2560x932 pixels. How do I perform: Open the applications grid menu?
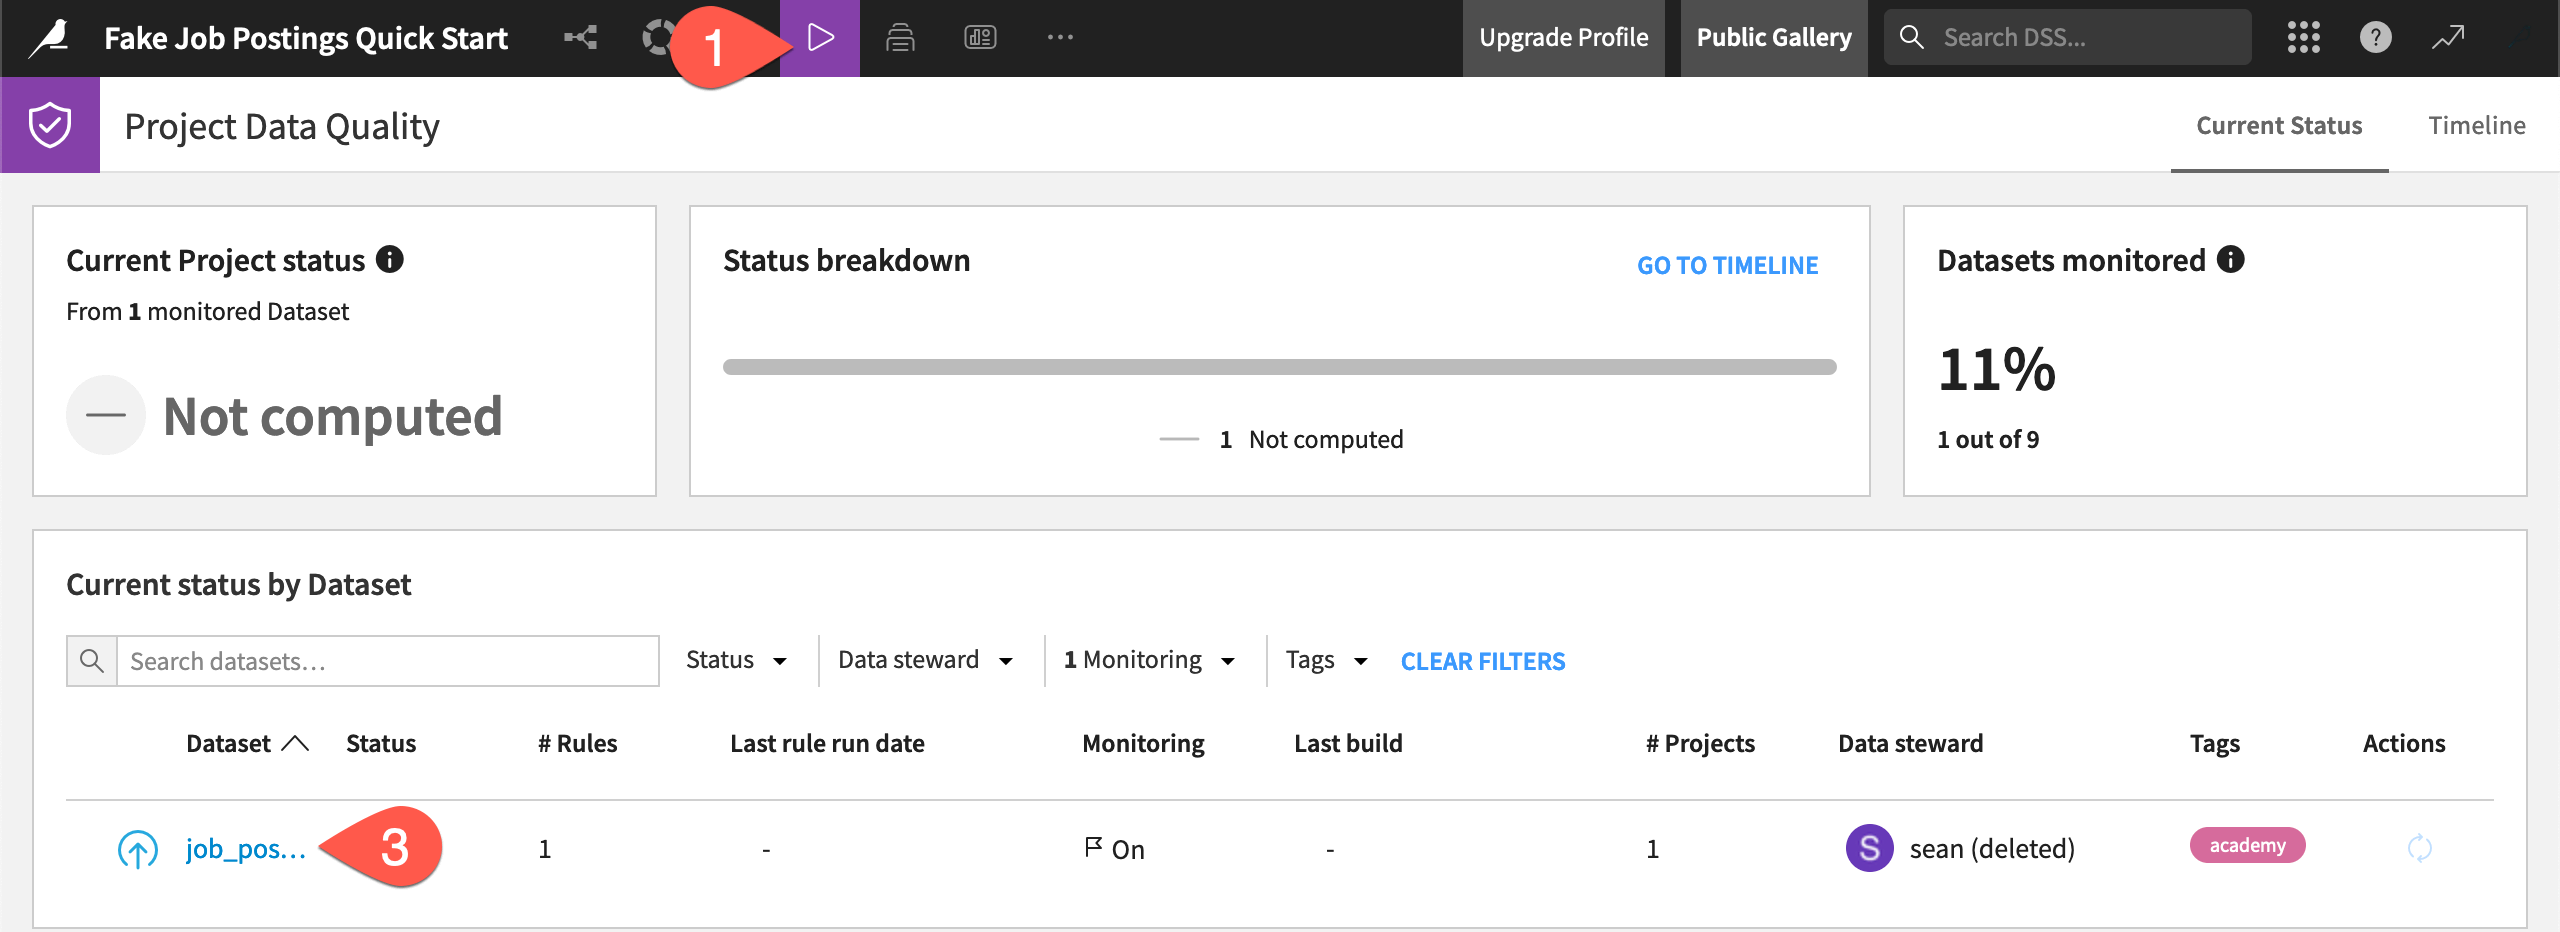(2303, 38)
